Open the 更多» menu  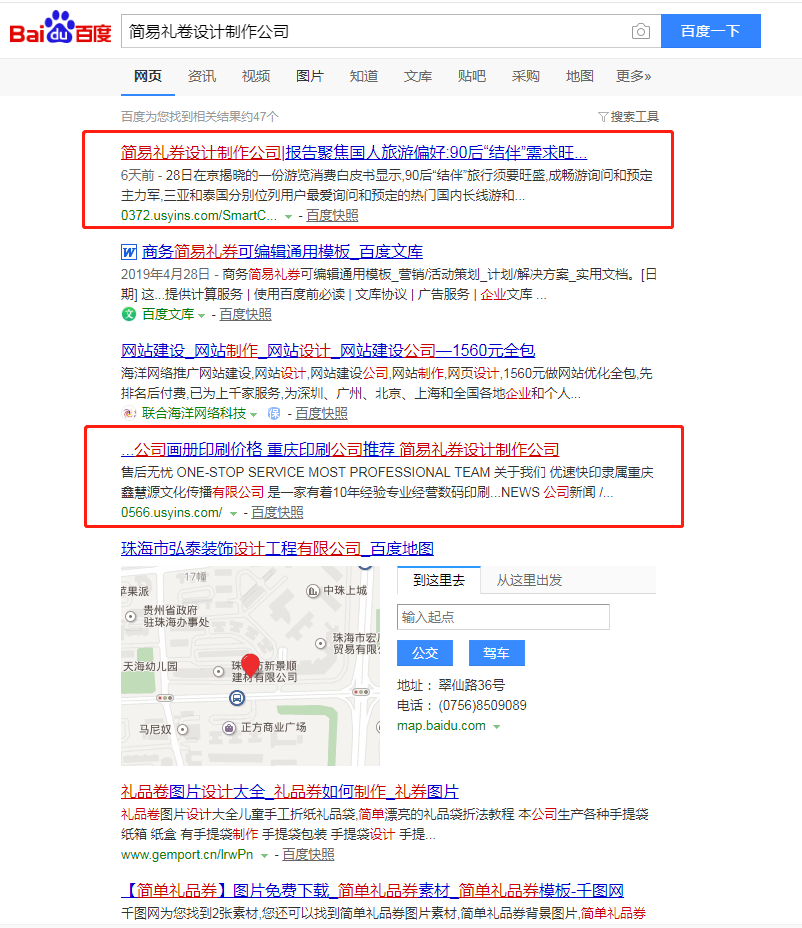coord(633,76)
